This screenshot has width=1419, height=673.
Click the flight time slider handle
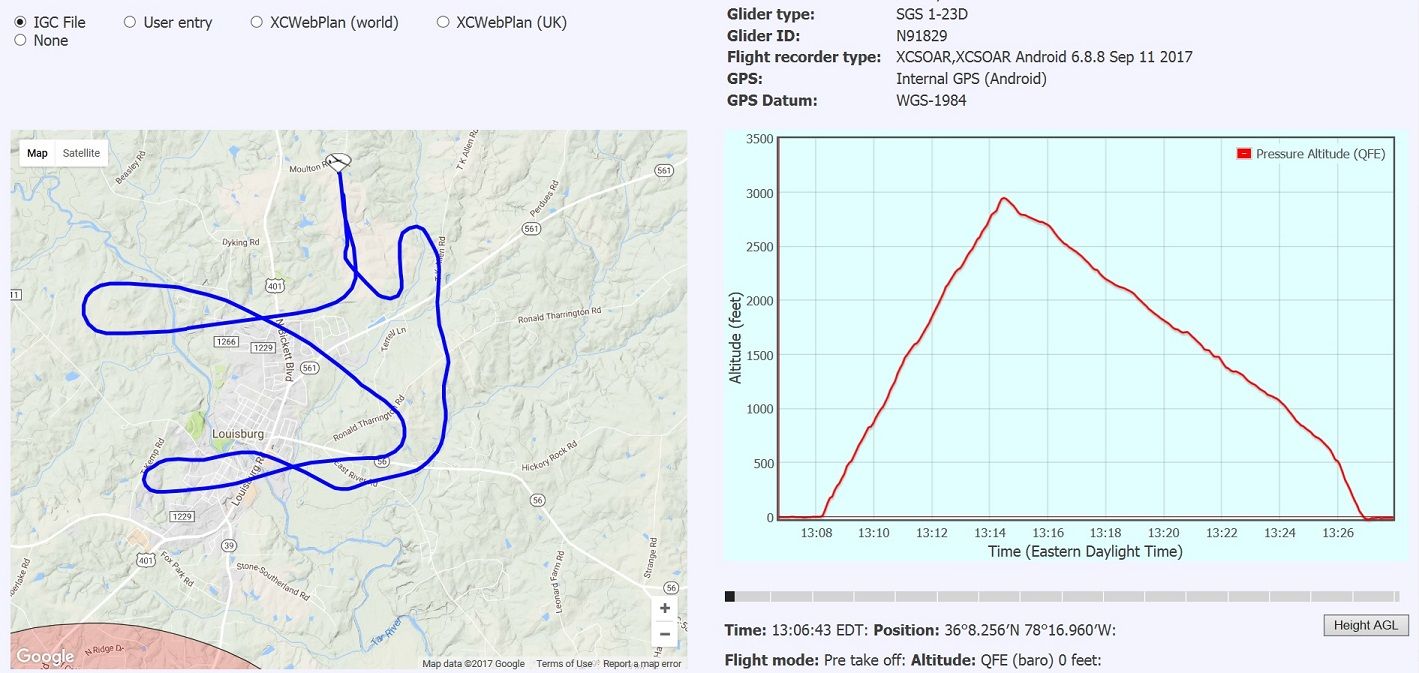[730, 596]
